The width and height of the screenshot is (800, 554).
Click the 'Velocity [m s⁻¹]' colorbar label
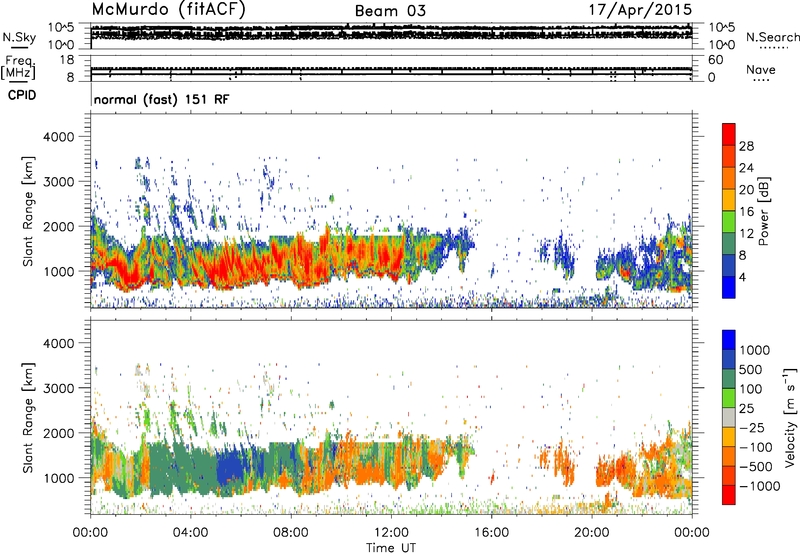pos(789,417)
